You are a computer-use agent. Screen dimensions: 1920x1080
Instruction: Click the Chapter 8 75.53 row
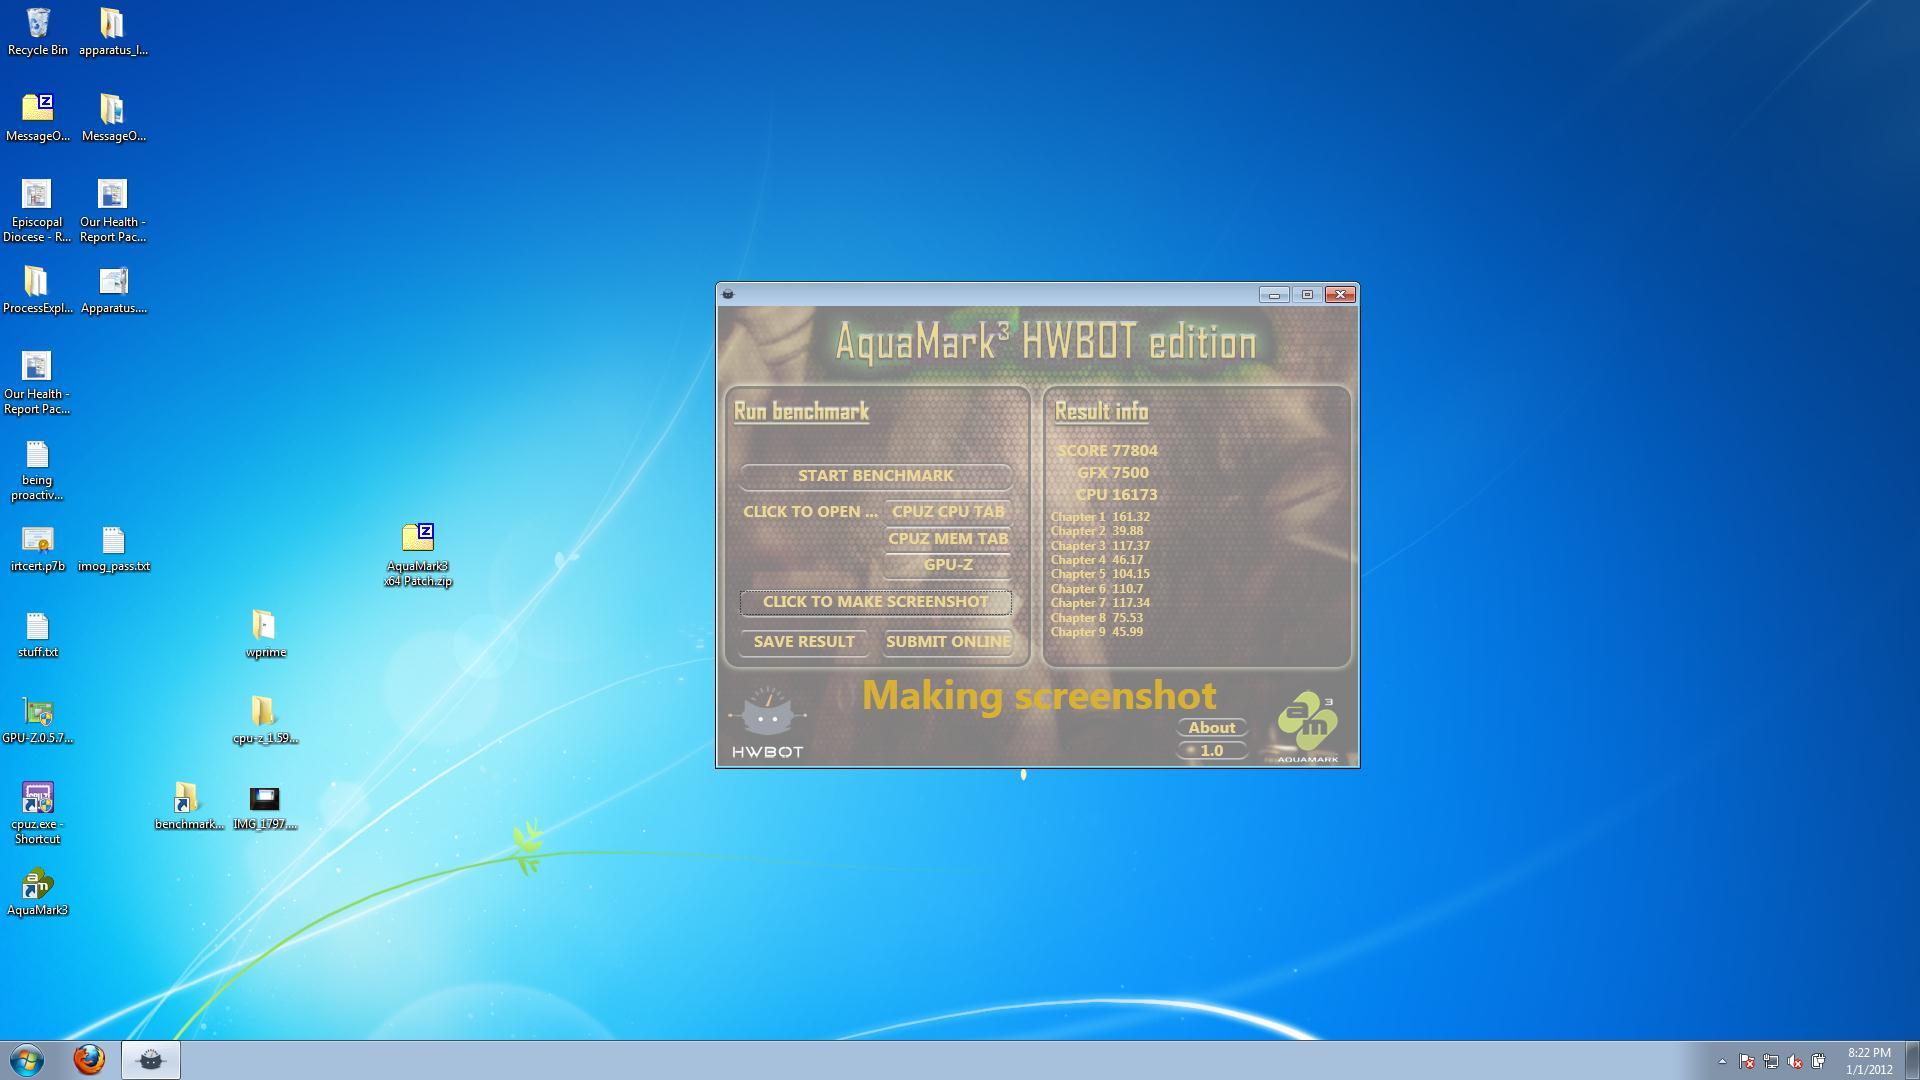coord(1096,618)
